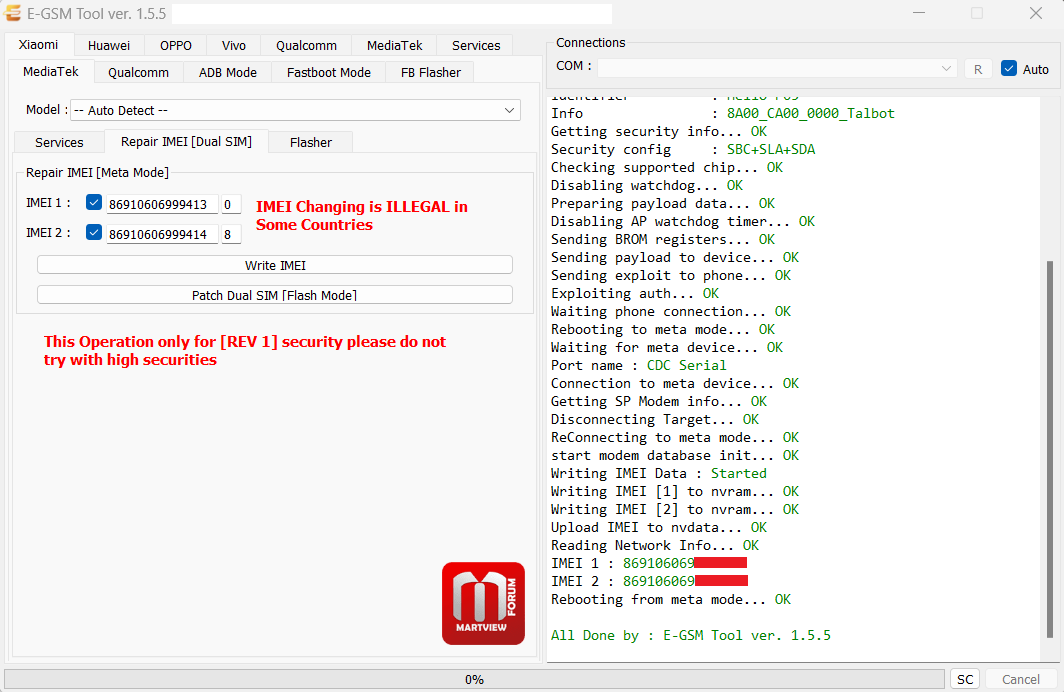Viewport: 1064px width, 692px height.
Task: Click the 'Port name : CDC Serial' line
Action: click(639, 365)
